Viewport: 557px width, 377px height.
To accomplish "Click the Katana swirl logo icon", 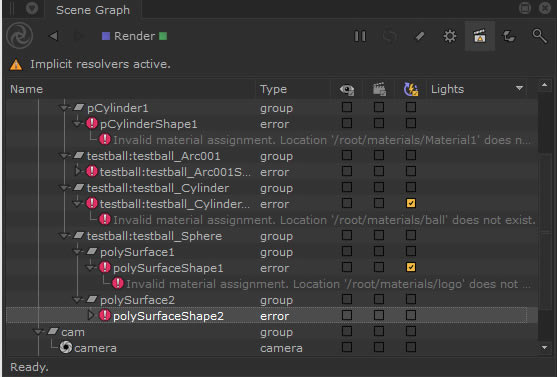I will (20, 36).
